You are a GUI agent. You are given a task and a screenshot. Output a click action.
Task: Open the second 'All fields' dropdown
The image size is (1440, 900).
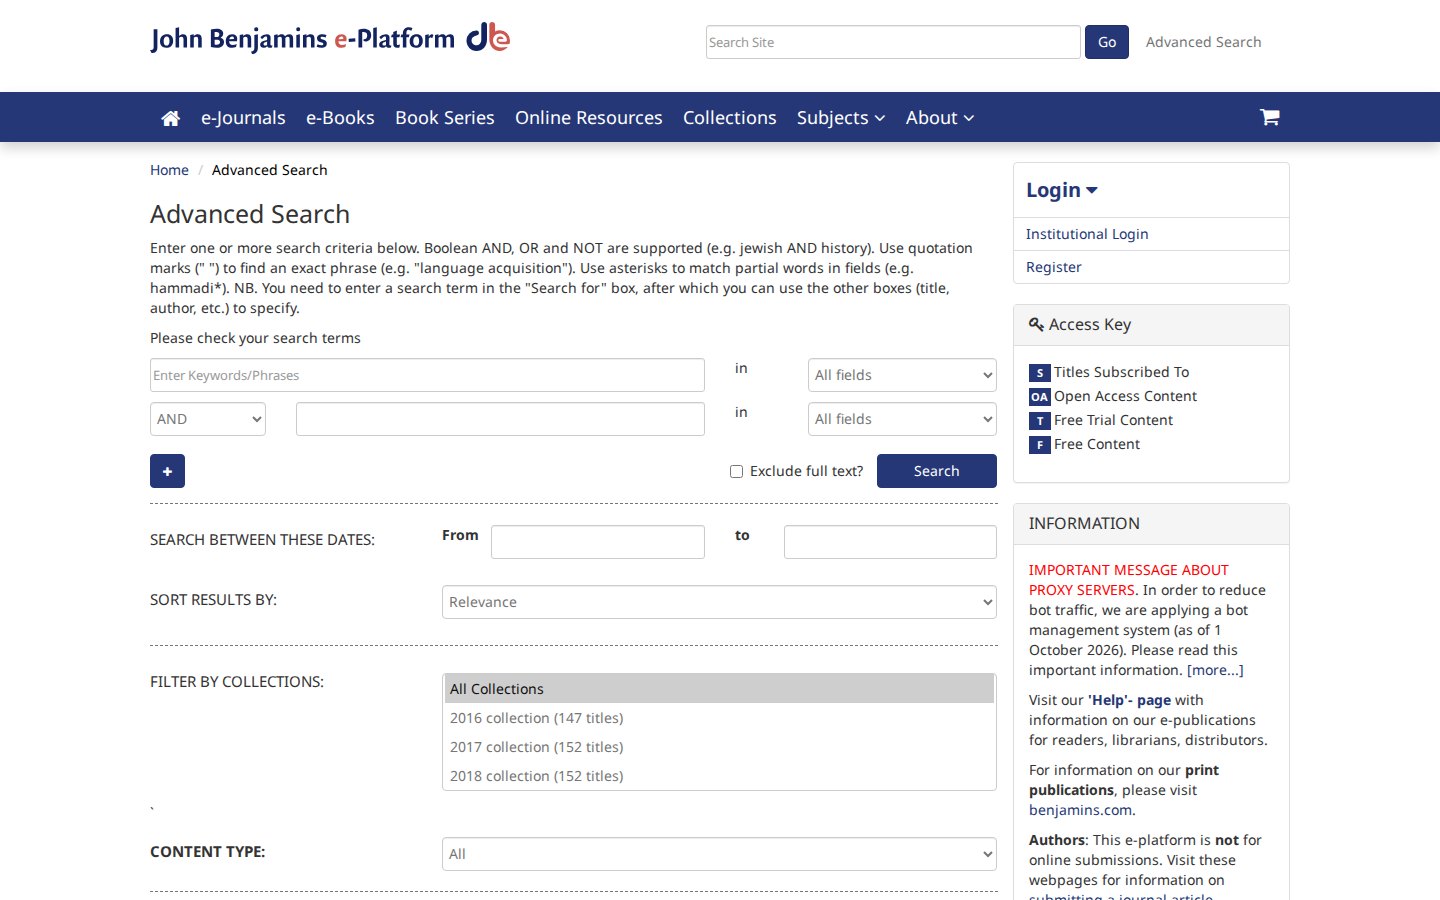[x=902, y=419]
